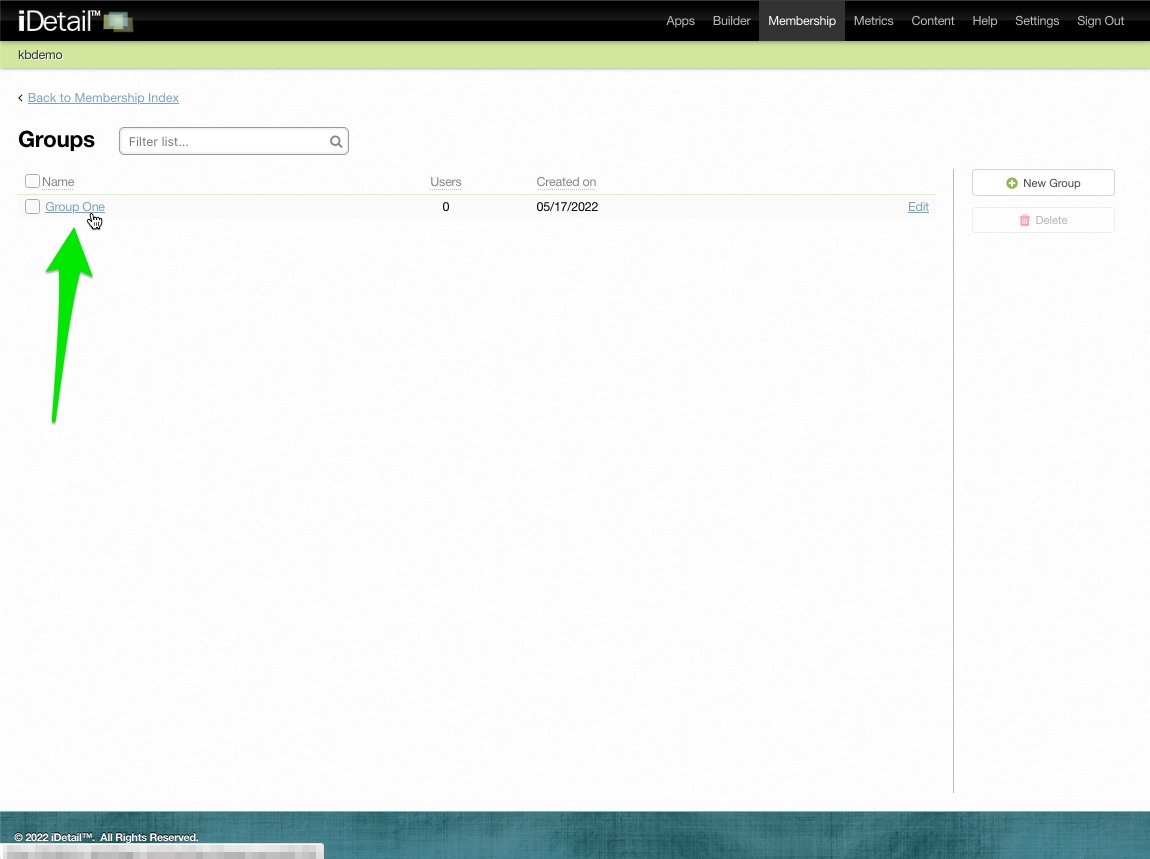The width and height of the screenshot is (1150, 859).
Task: Select the Membership tab
Action: (802, 21)
